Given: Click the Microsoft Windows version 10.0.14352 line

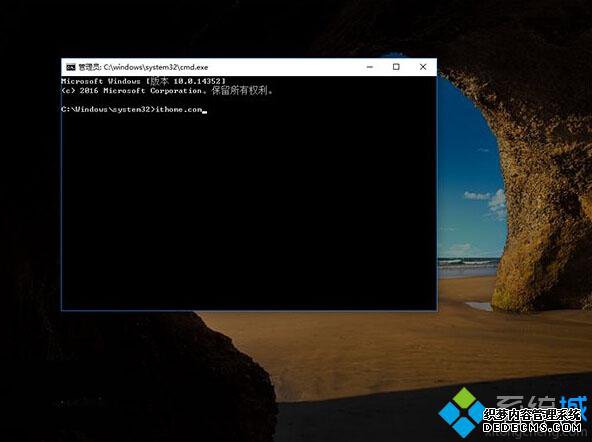Looking at the screenshot, I should click(x=143, y=81).
